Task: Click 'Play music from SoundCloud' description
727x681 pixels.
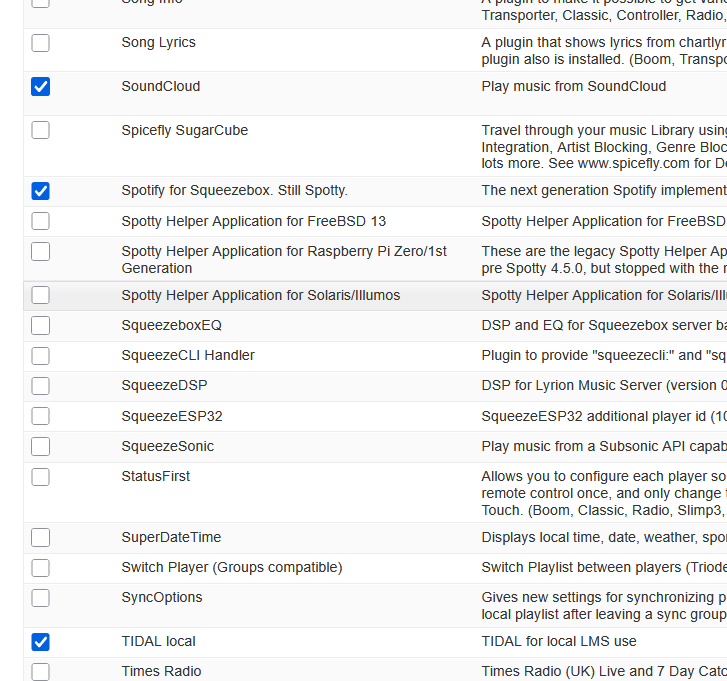Action: (574, 86)
